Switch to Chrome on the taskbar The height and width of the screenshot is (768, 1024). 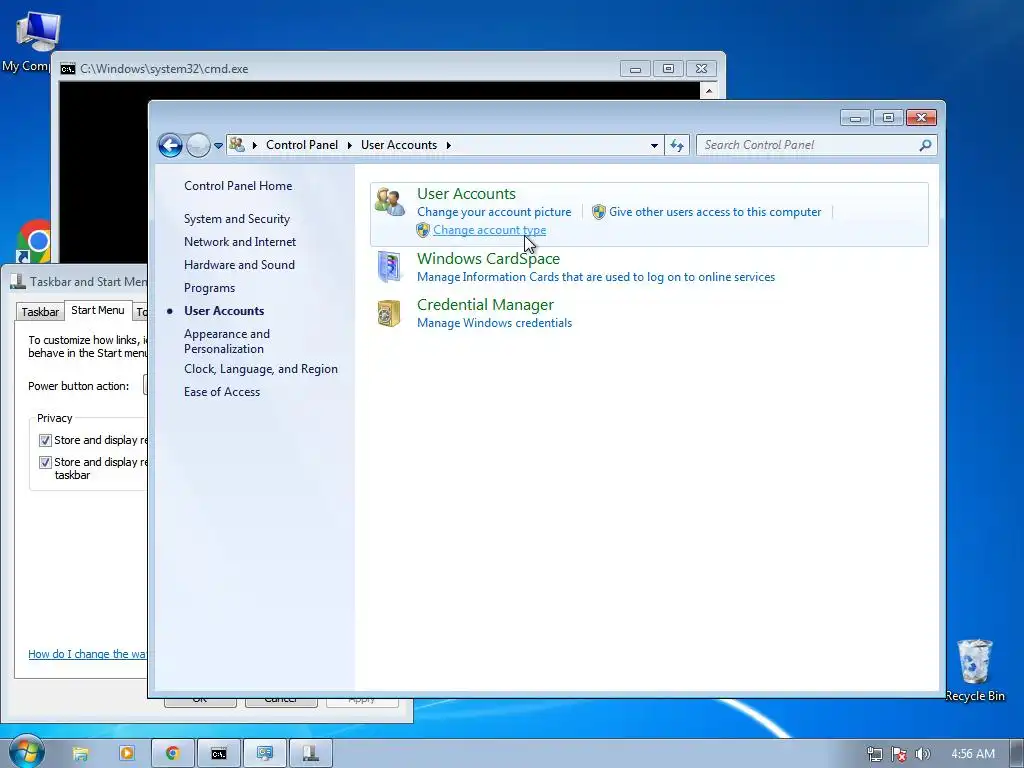[172, 754]
